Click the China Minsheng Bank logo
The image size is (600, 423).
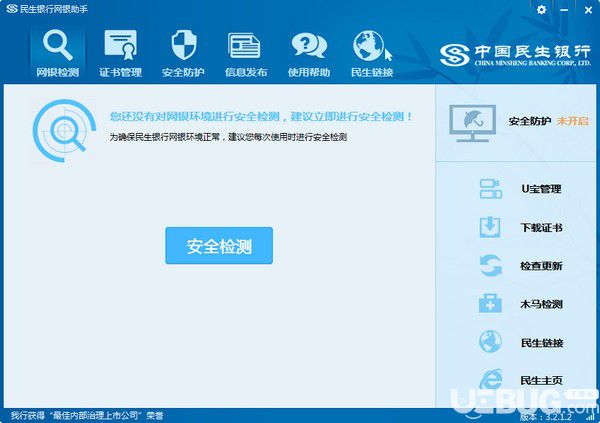515,55
